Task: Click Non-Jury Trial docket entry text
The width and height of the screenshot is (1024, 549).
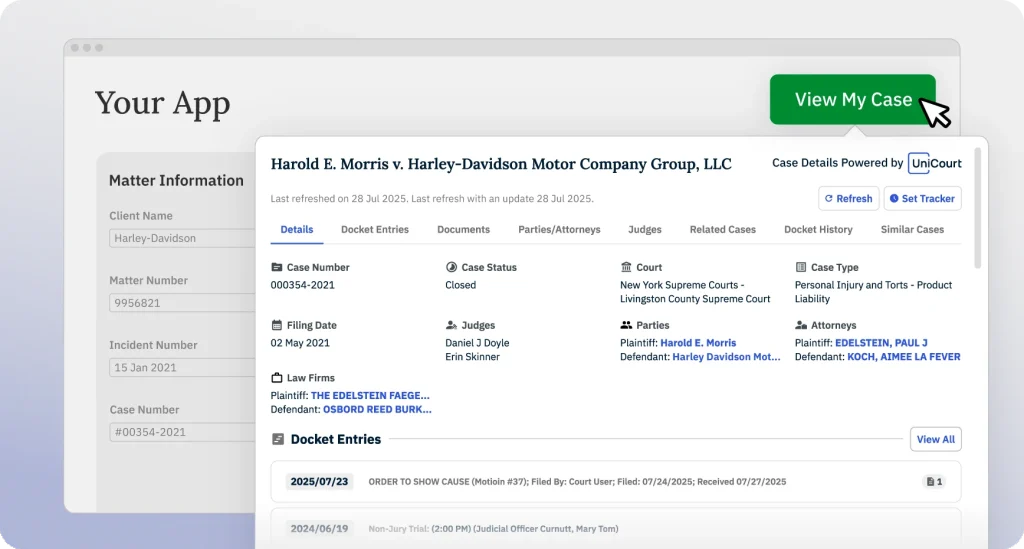Action: click(x=493, y=529)
